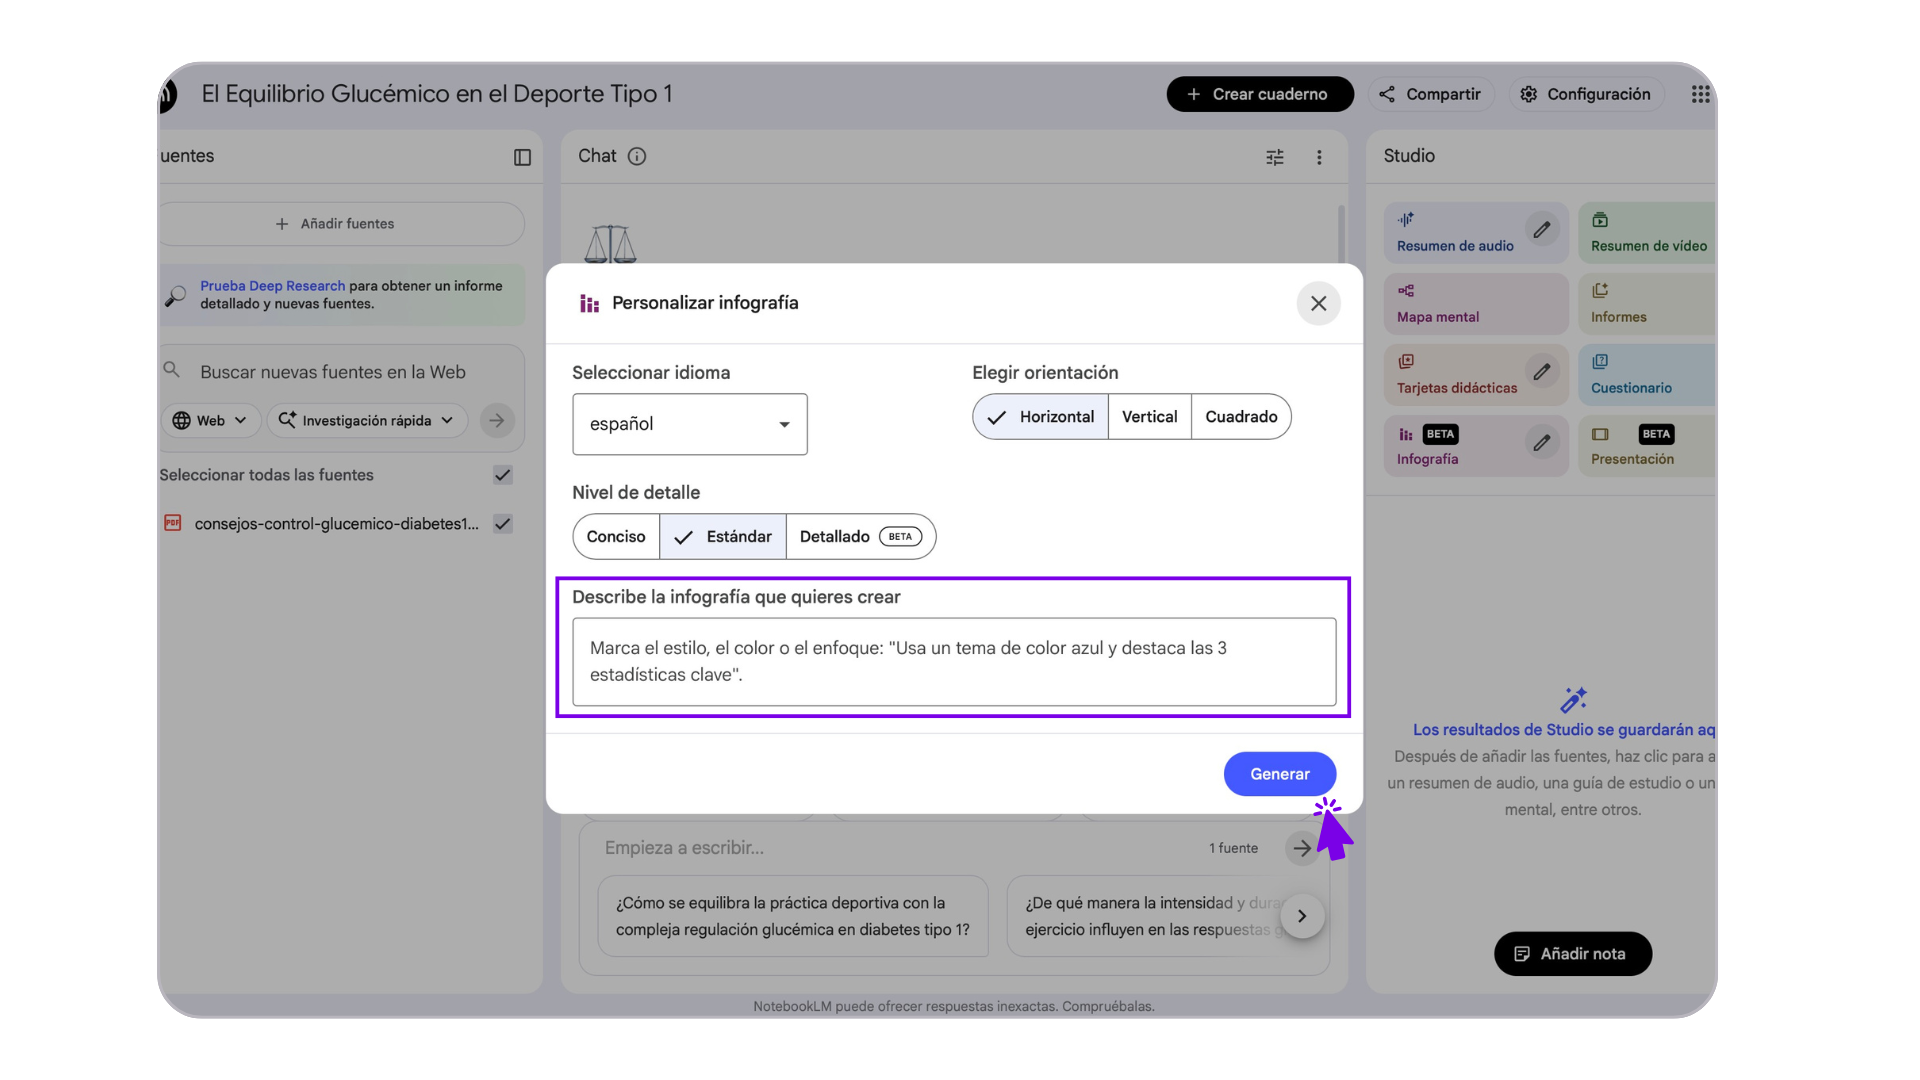Open the Prueba Deep Research link
This screenshot has width=1920, height=1080.
pos(272,286)
